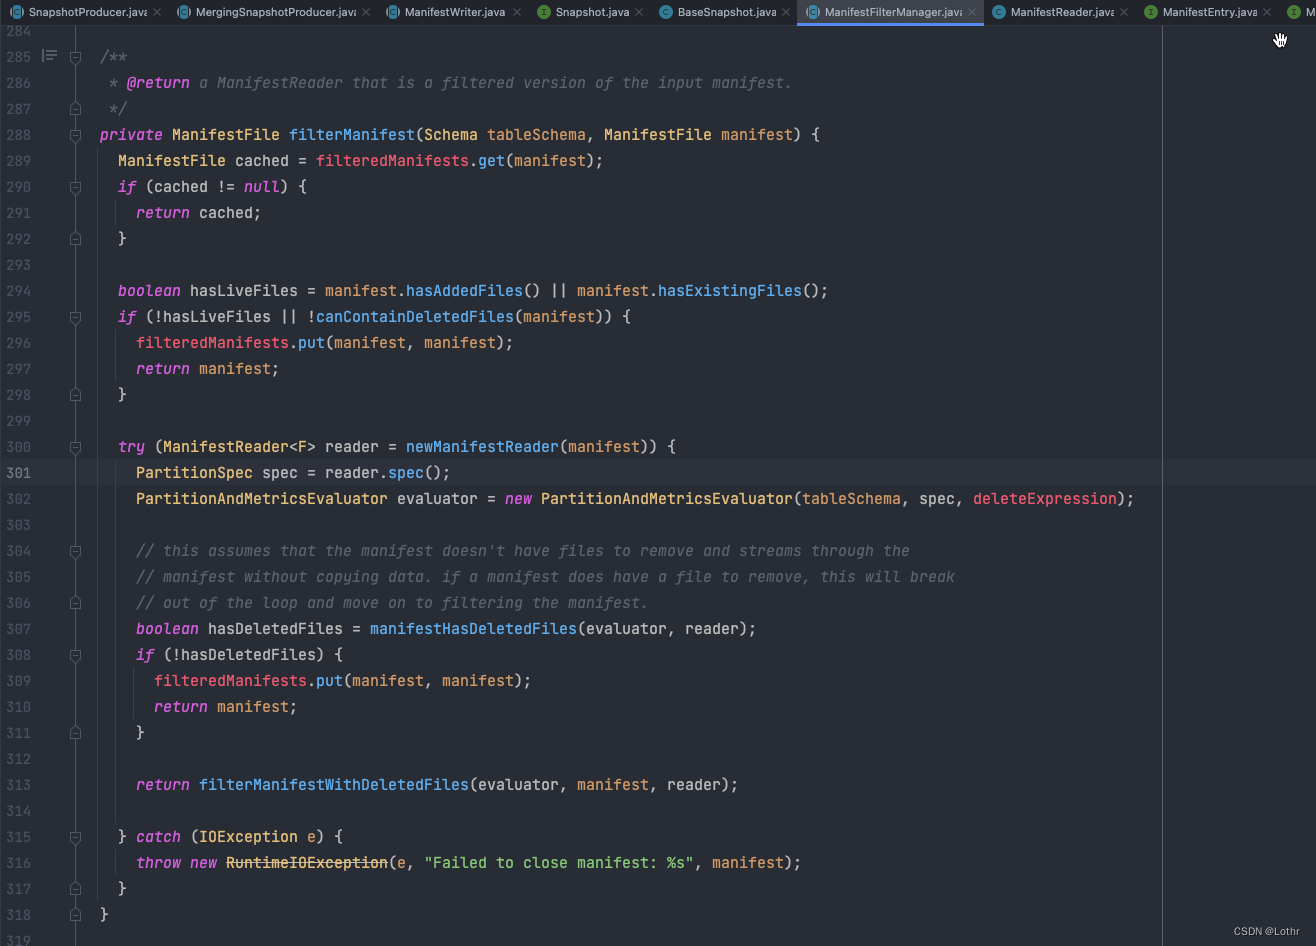Fold the comment block at line 304
The width and height of the screenshot is (1316, 946).
click(75, 550)
